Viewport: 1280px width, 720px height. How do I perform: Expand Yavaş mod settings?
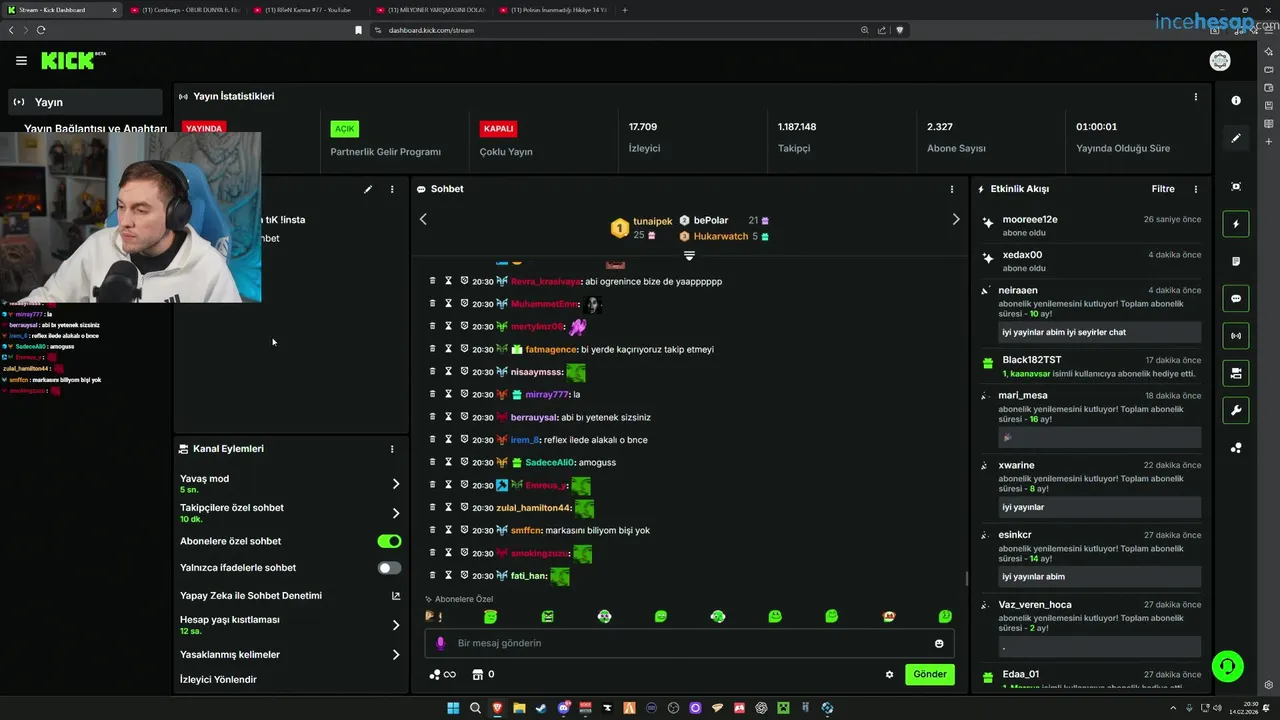[x=395, y=484]
